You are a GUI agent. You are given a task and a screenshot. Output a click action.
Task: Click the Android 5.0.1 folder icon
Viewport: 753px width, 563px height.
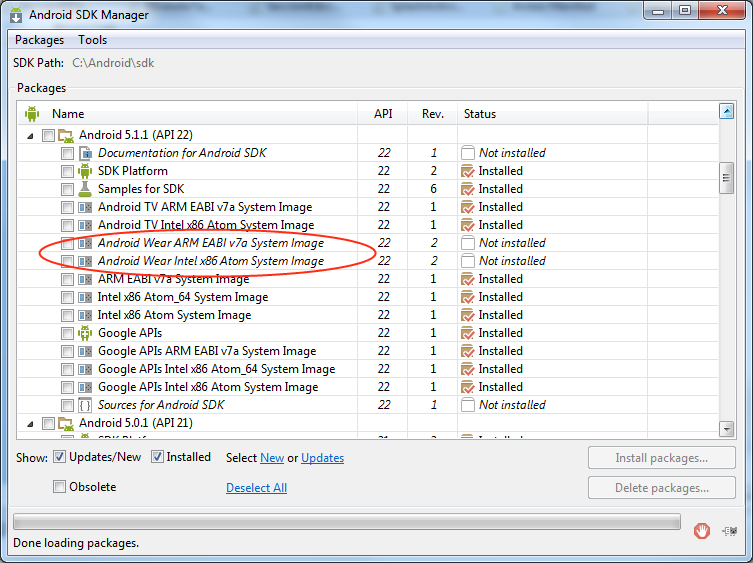(66, 424)
